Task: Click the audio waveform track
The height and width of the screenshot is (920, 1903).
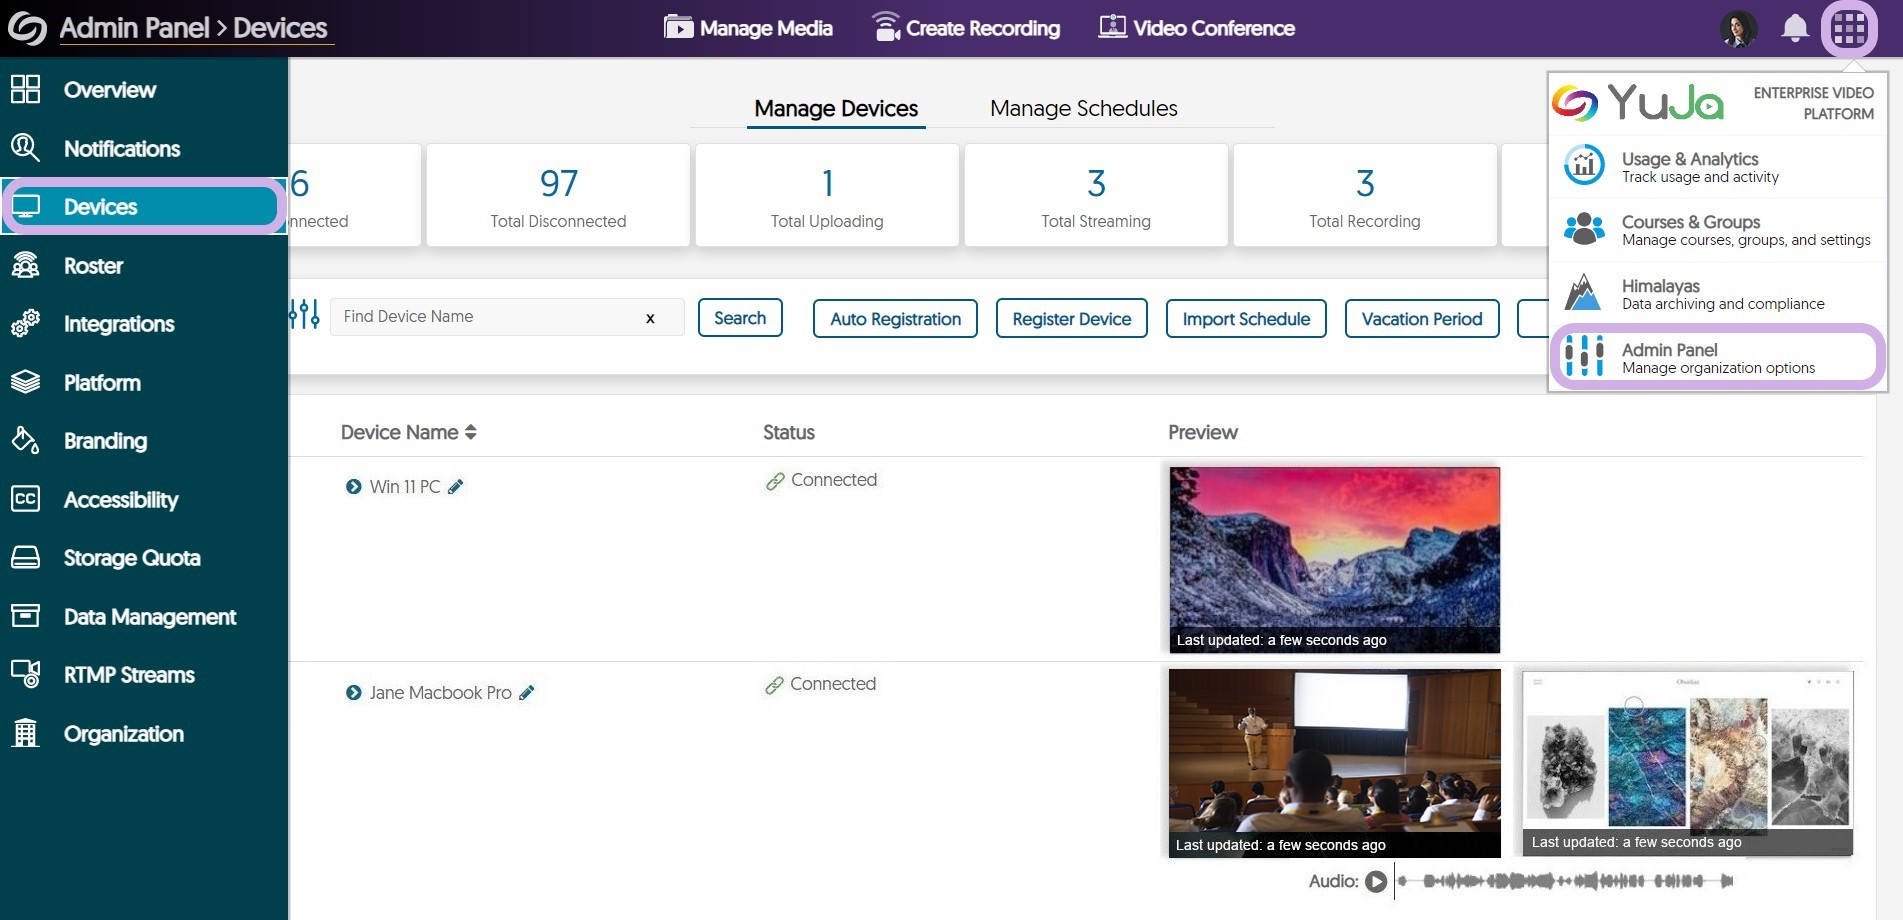Action: click(1565, 881)
